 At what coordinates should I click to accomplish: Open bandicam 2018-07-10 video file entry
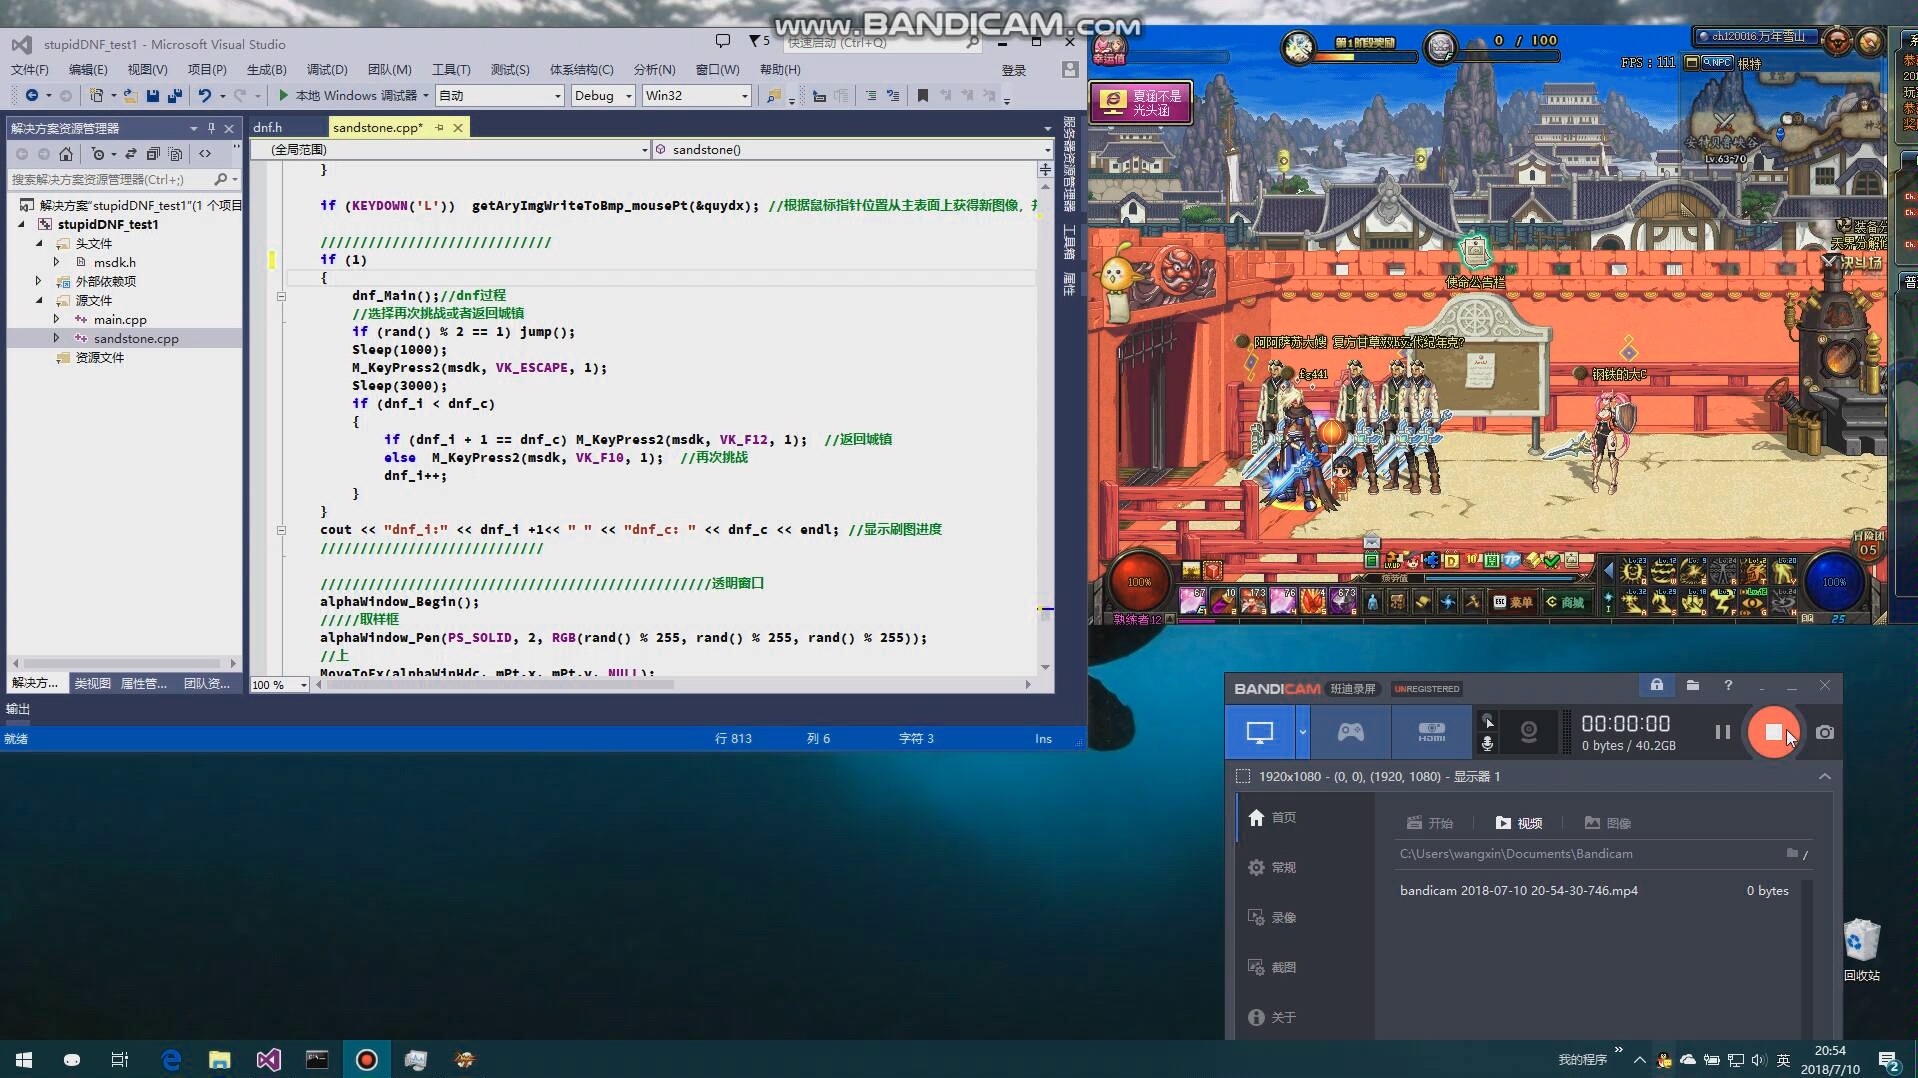[1594, 890]
